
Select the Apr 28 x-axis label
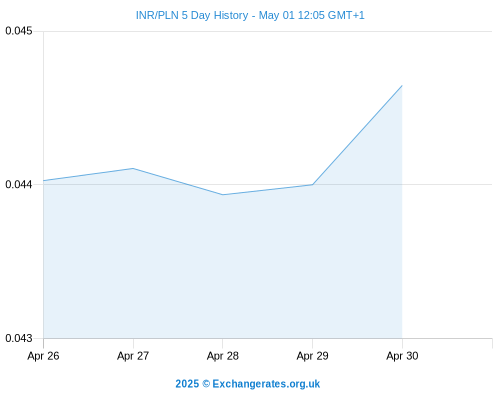[x=223, y=356]
